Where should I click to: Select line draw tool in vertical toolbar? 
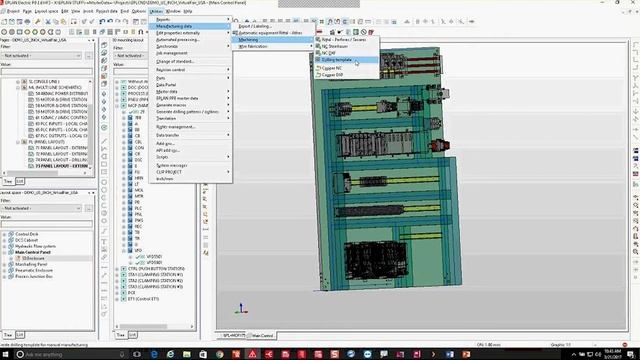pyautogui.click(x=104, y=141)
